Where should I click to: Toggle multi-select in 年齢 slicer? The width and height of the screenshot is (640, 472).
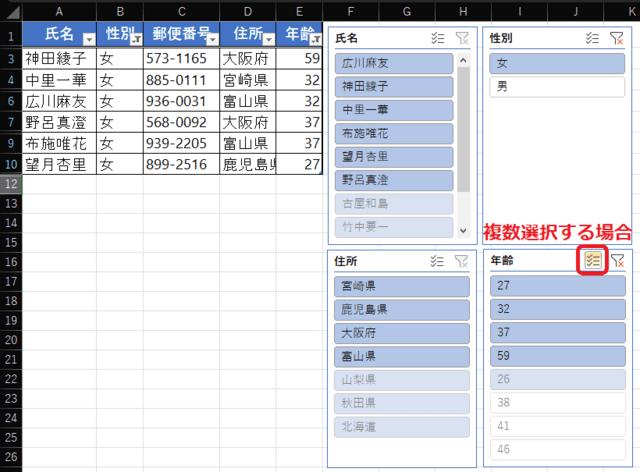click(x=593, y=261)
